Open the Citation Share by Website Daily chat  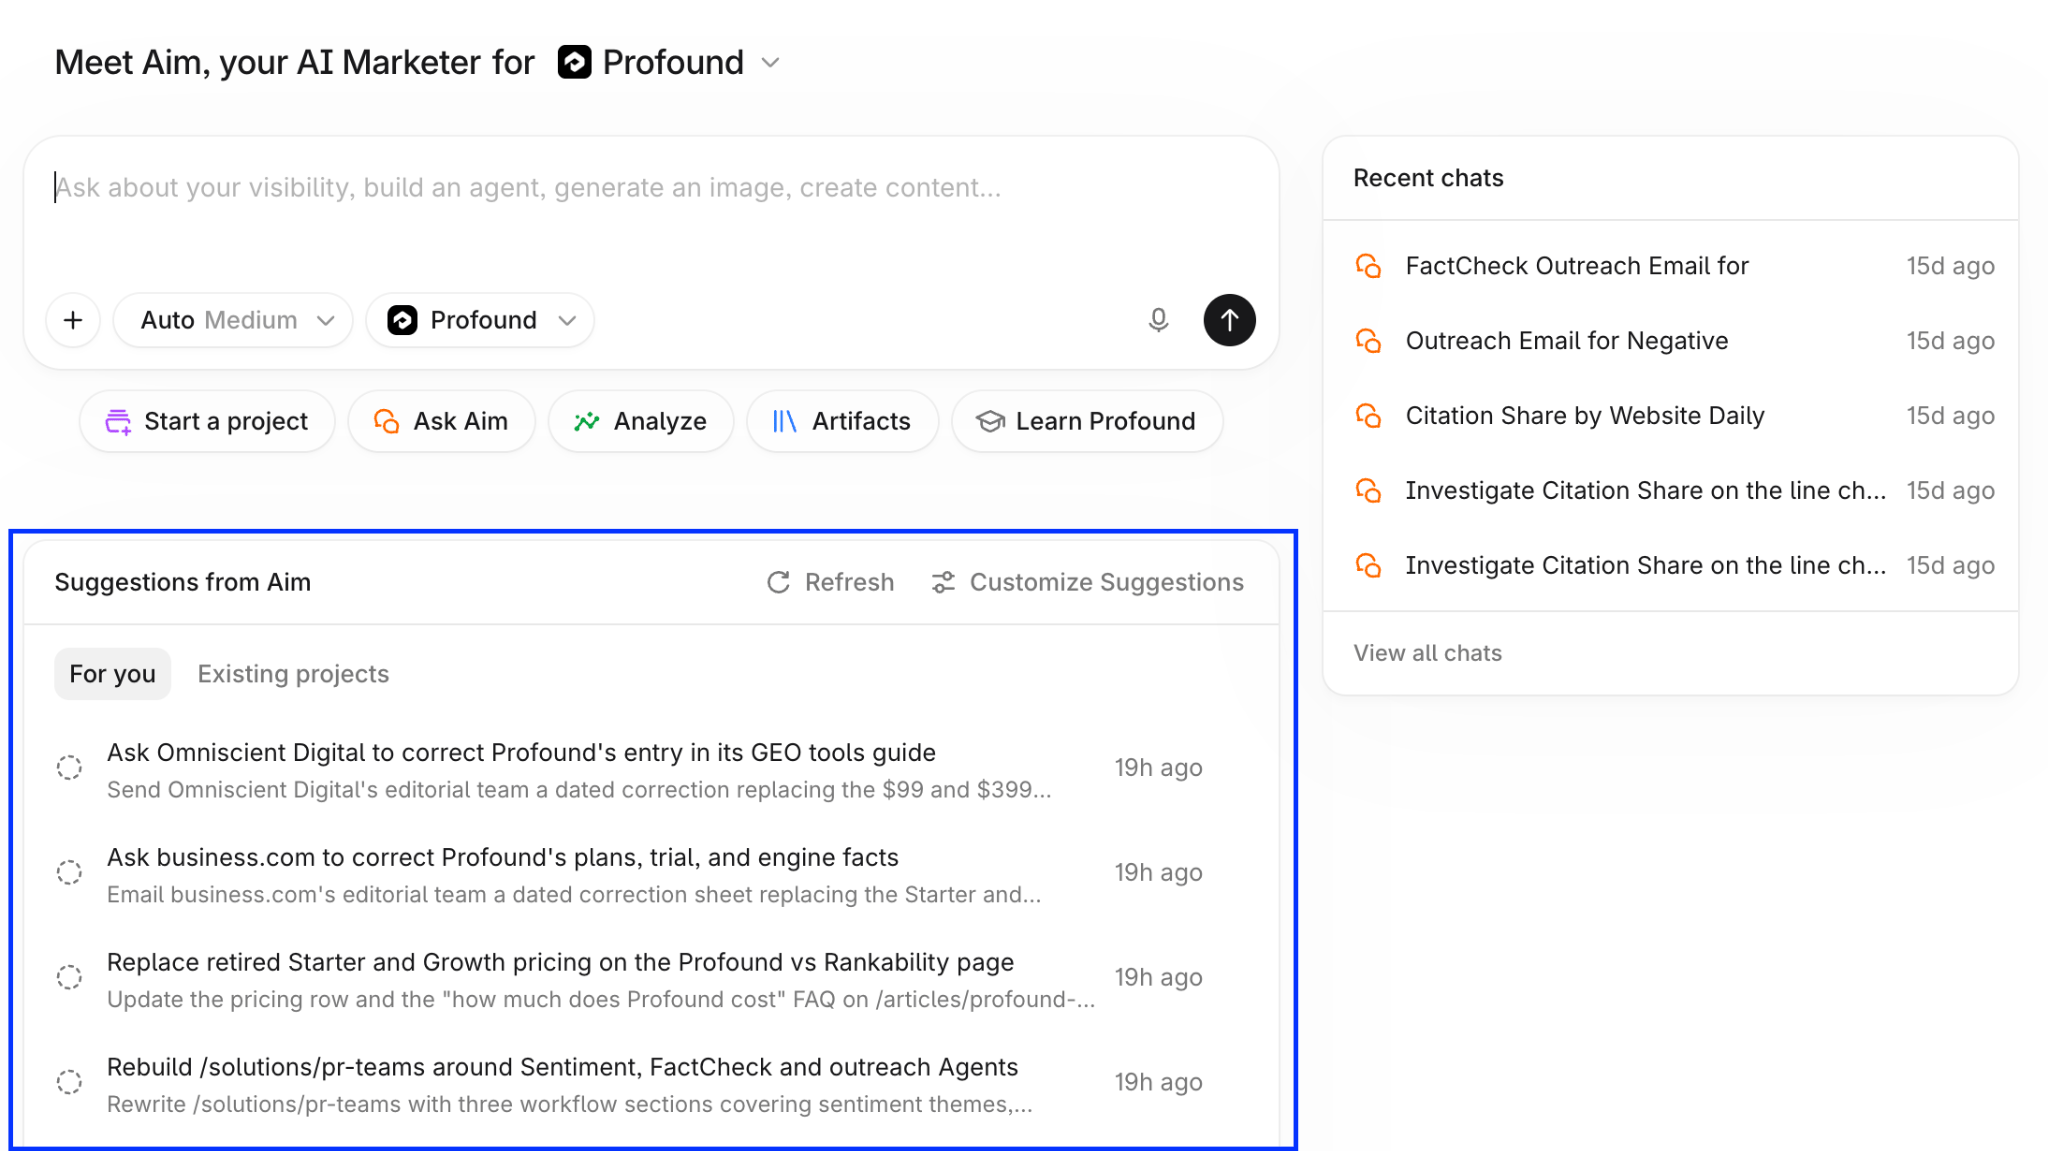pos(1670,416)
